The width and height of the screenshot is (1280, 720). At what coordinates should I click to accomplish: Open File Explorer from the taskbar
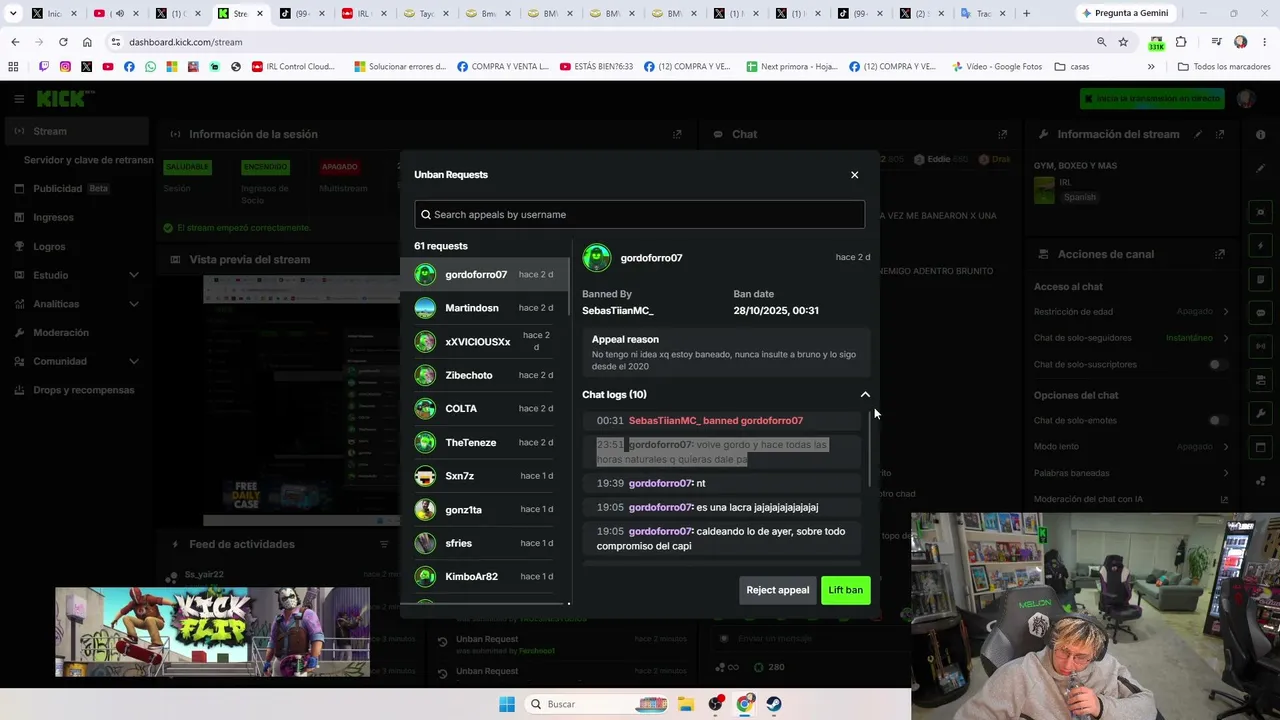686,704
